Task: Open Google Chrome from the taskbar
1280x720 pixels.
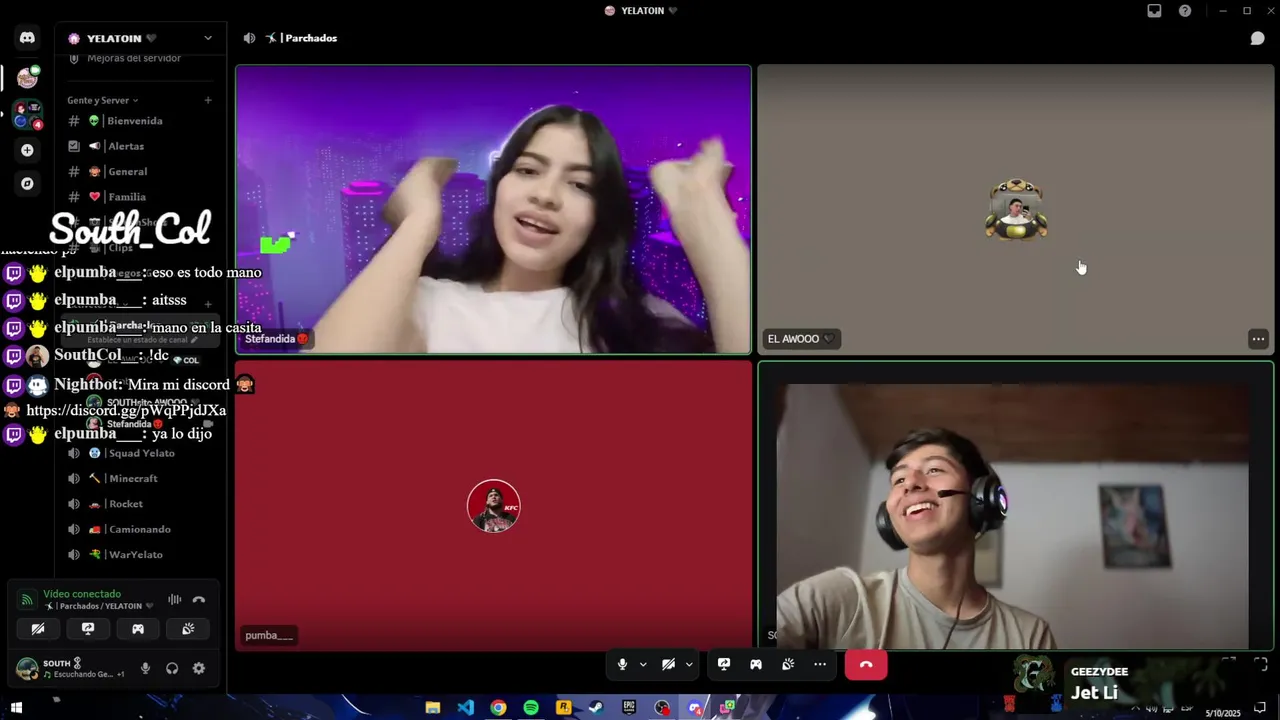Action: 498,708
